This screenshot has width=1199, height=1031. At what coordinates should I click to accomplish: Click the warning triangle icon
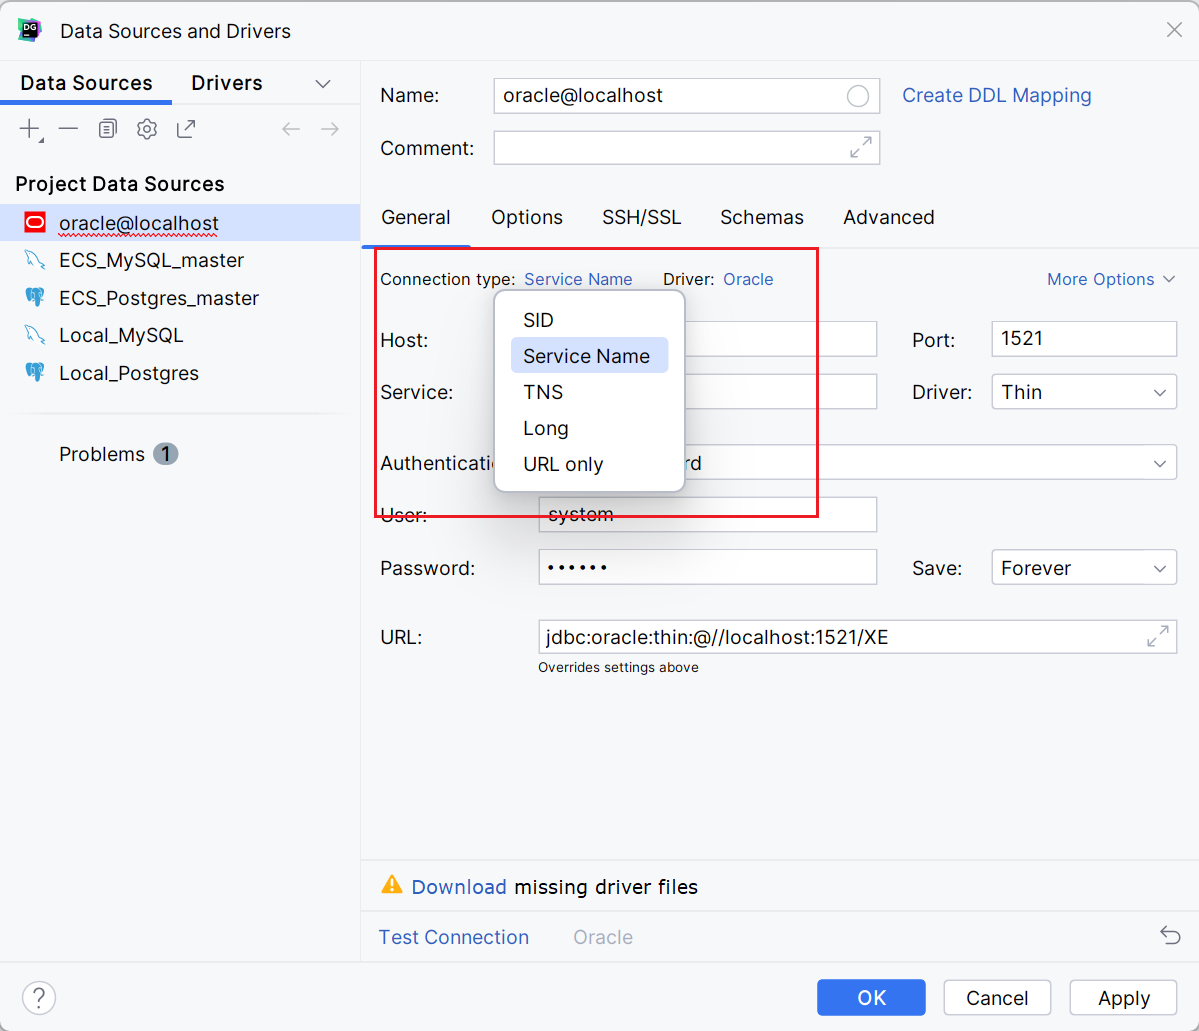[x=392, y=886]
